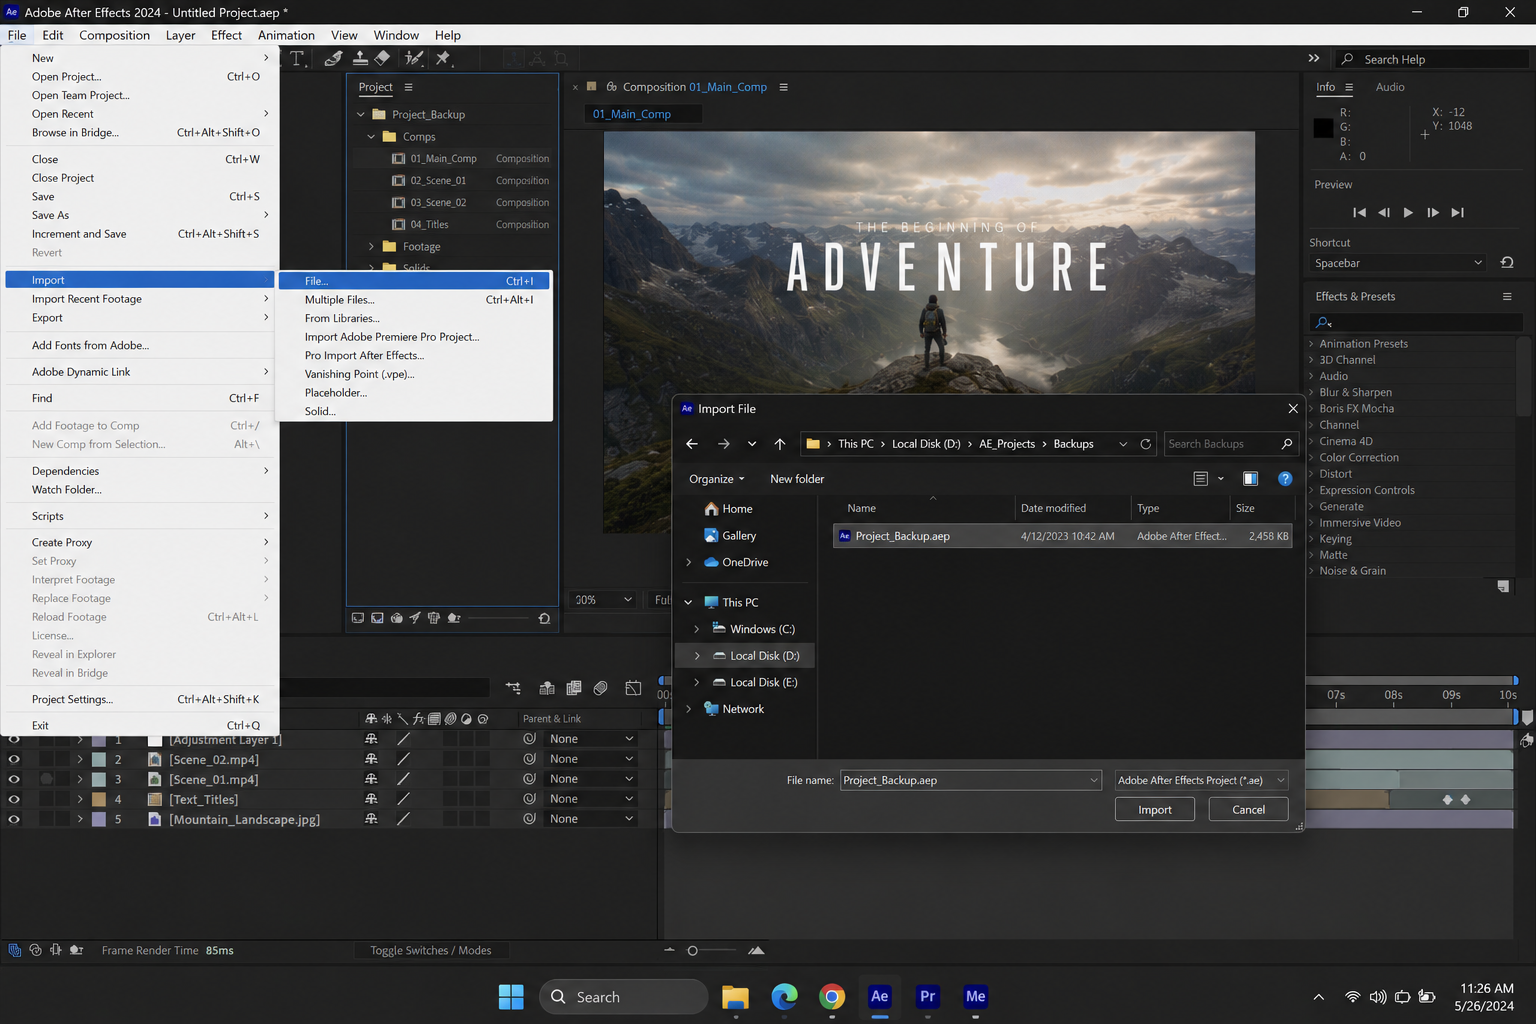Viewport: 1536px width, 1024px height.
Task: Select the Brush tool in the toolbar
Action: click(334, 59)
